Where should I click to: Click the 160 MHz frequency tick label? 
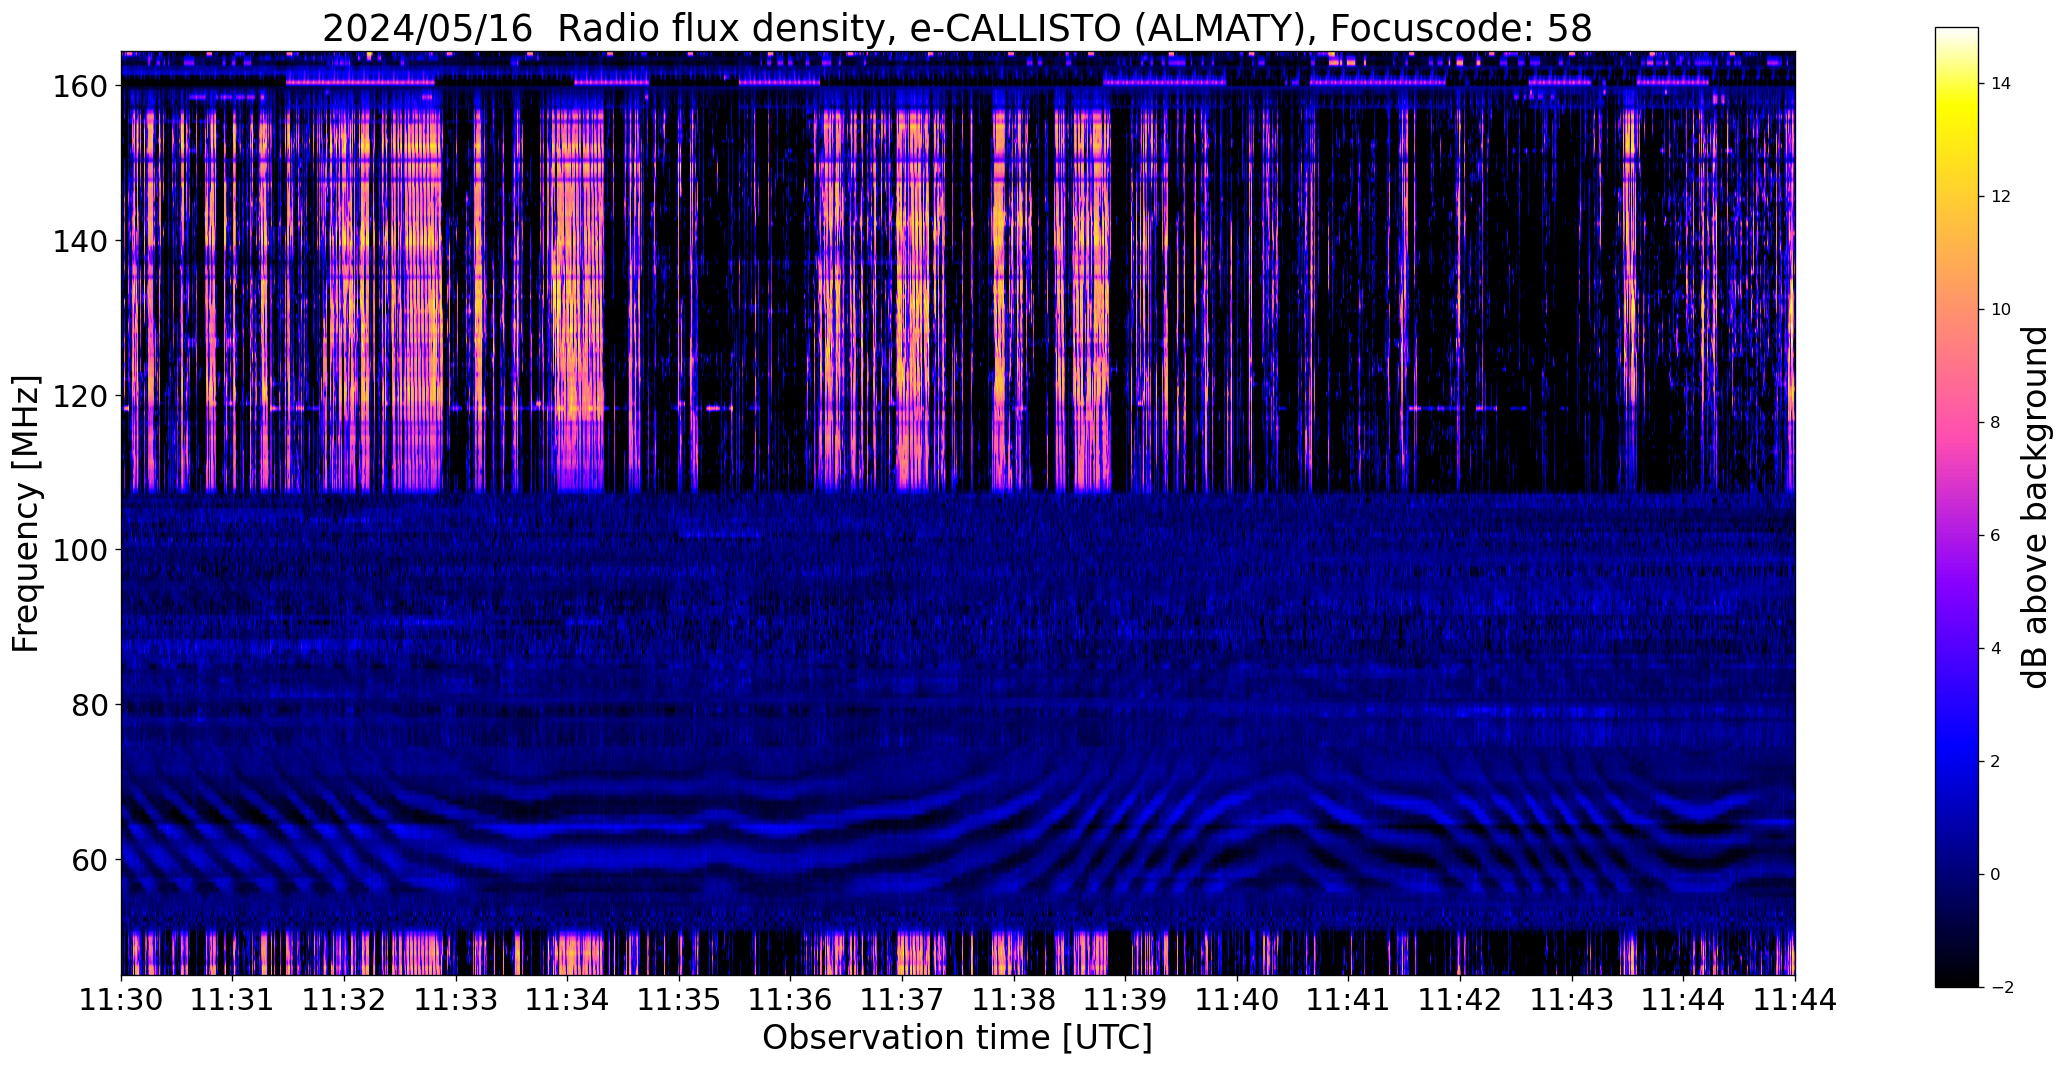80,87
